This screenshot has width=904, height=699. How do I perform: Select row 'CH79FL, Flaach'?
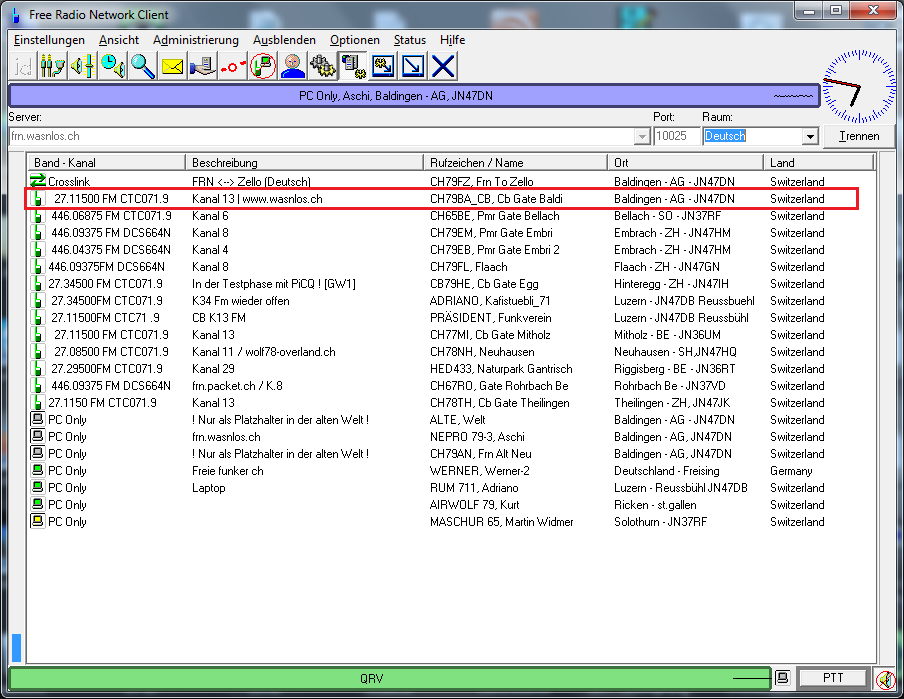click(x=451, y=267)
